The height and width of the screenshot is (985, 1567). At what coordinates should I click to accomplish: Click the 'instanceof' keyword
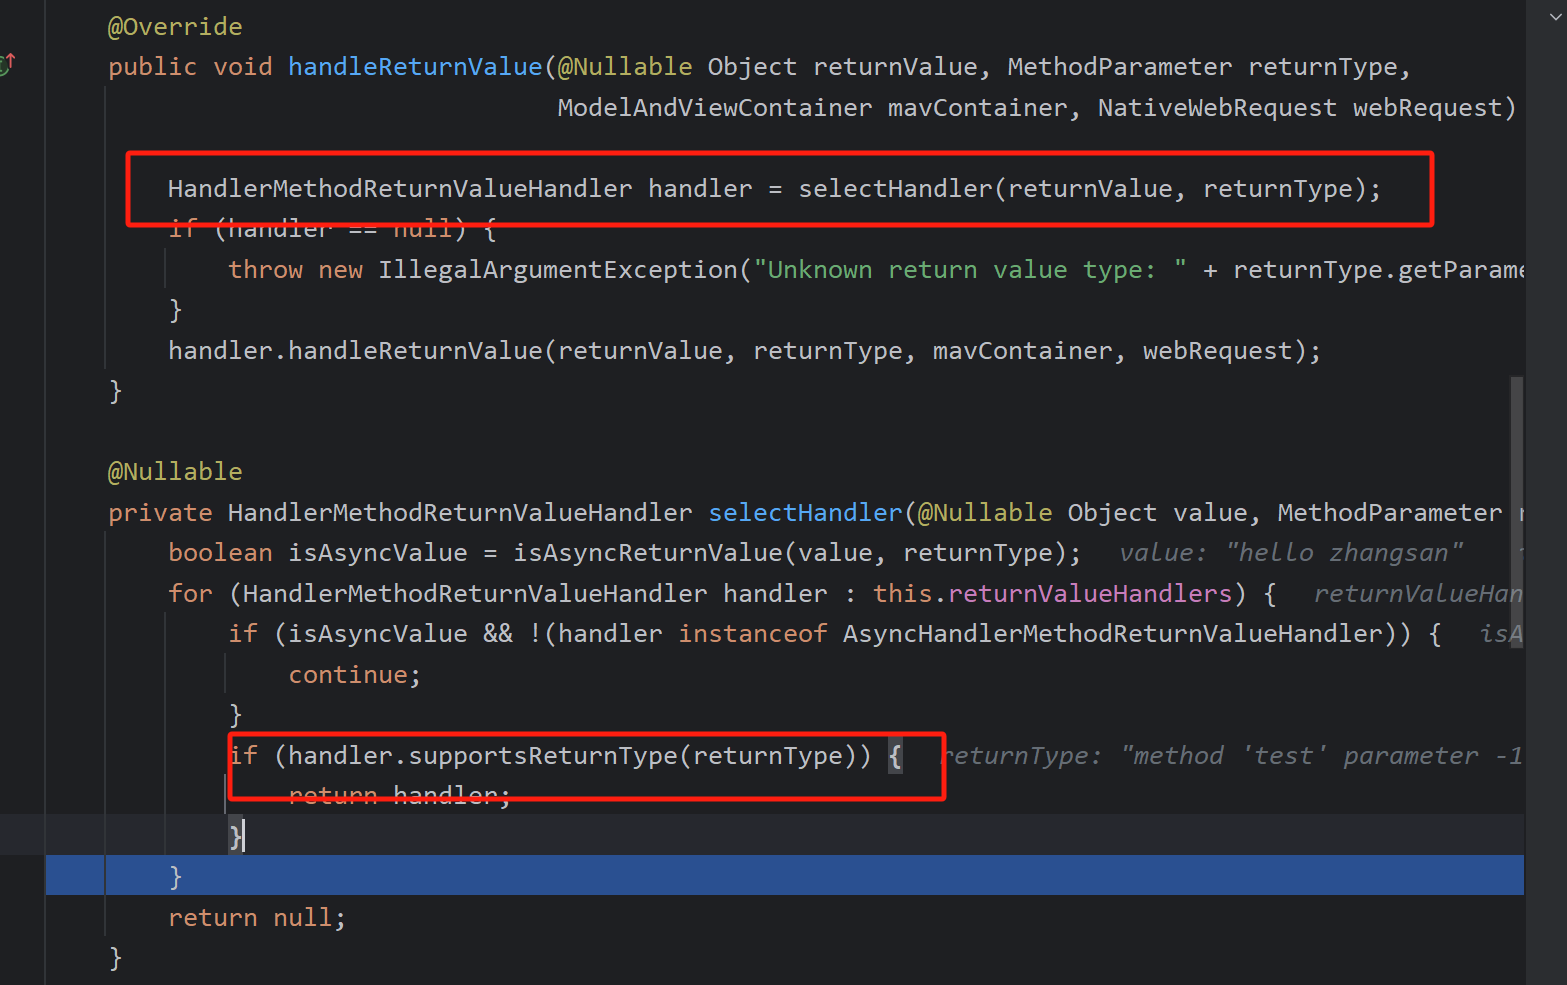753,634
